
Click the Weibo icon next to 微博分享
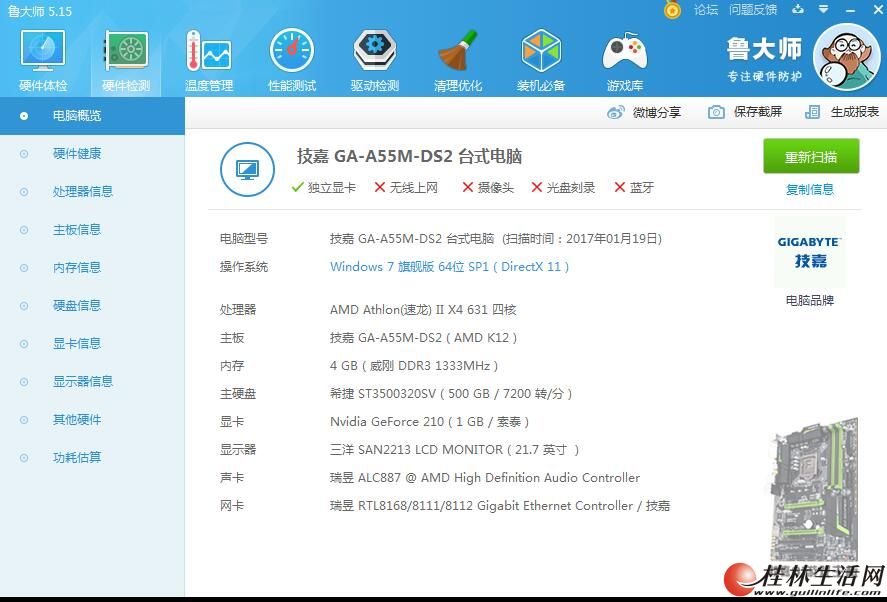click(615, 112)
